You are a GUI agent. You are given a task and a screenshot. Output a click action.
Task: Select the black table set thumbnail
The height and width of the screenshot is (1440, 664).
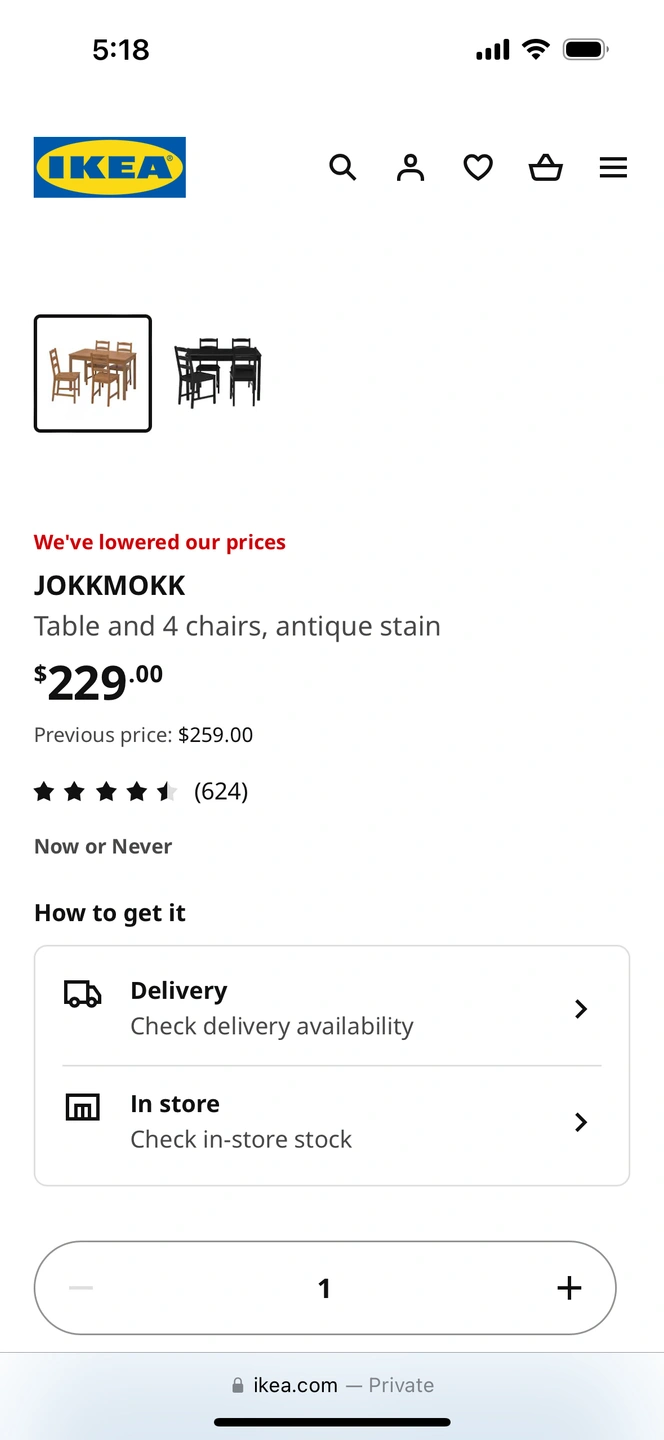[x=218, y=373]
